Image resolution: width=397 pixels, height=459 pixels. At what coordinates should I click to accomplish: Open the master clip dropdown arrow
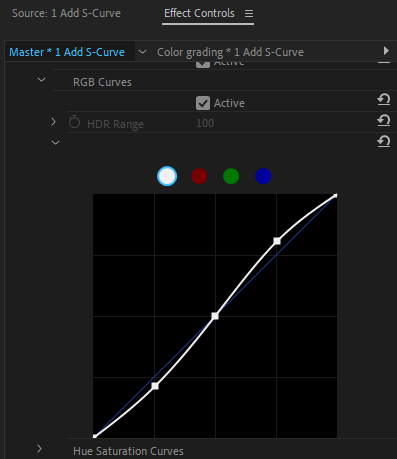click(142, 52)
